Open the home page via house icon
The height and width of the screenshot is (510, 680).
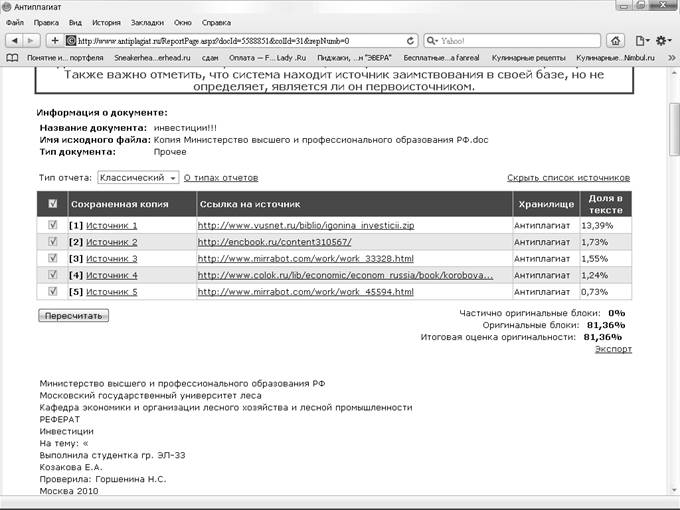[x=615, y=41]
